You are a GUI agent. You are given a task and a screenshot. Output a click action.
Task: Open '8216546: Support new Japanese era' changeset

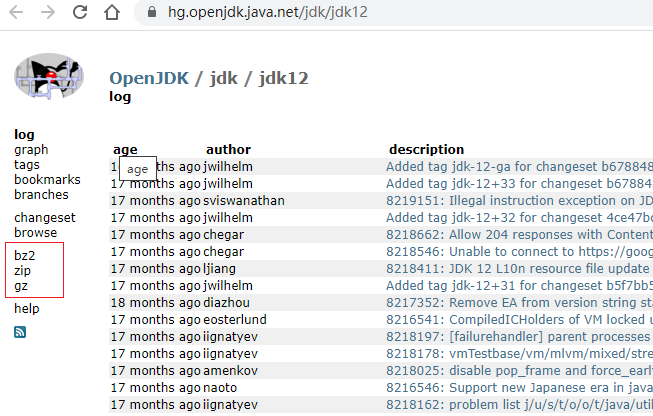[x=519, y=388]
